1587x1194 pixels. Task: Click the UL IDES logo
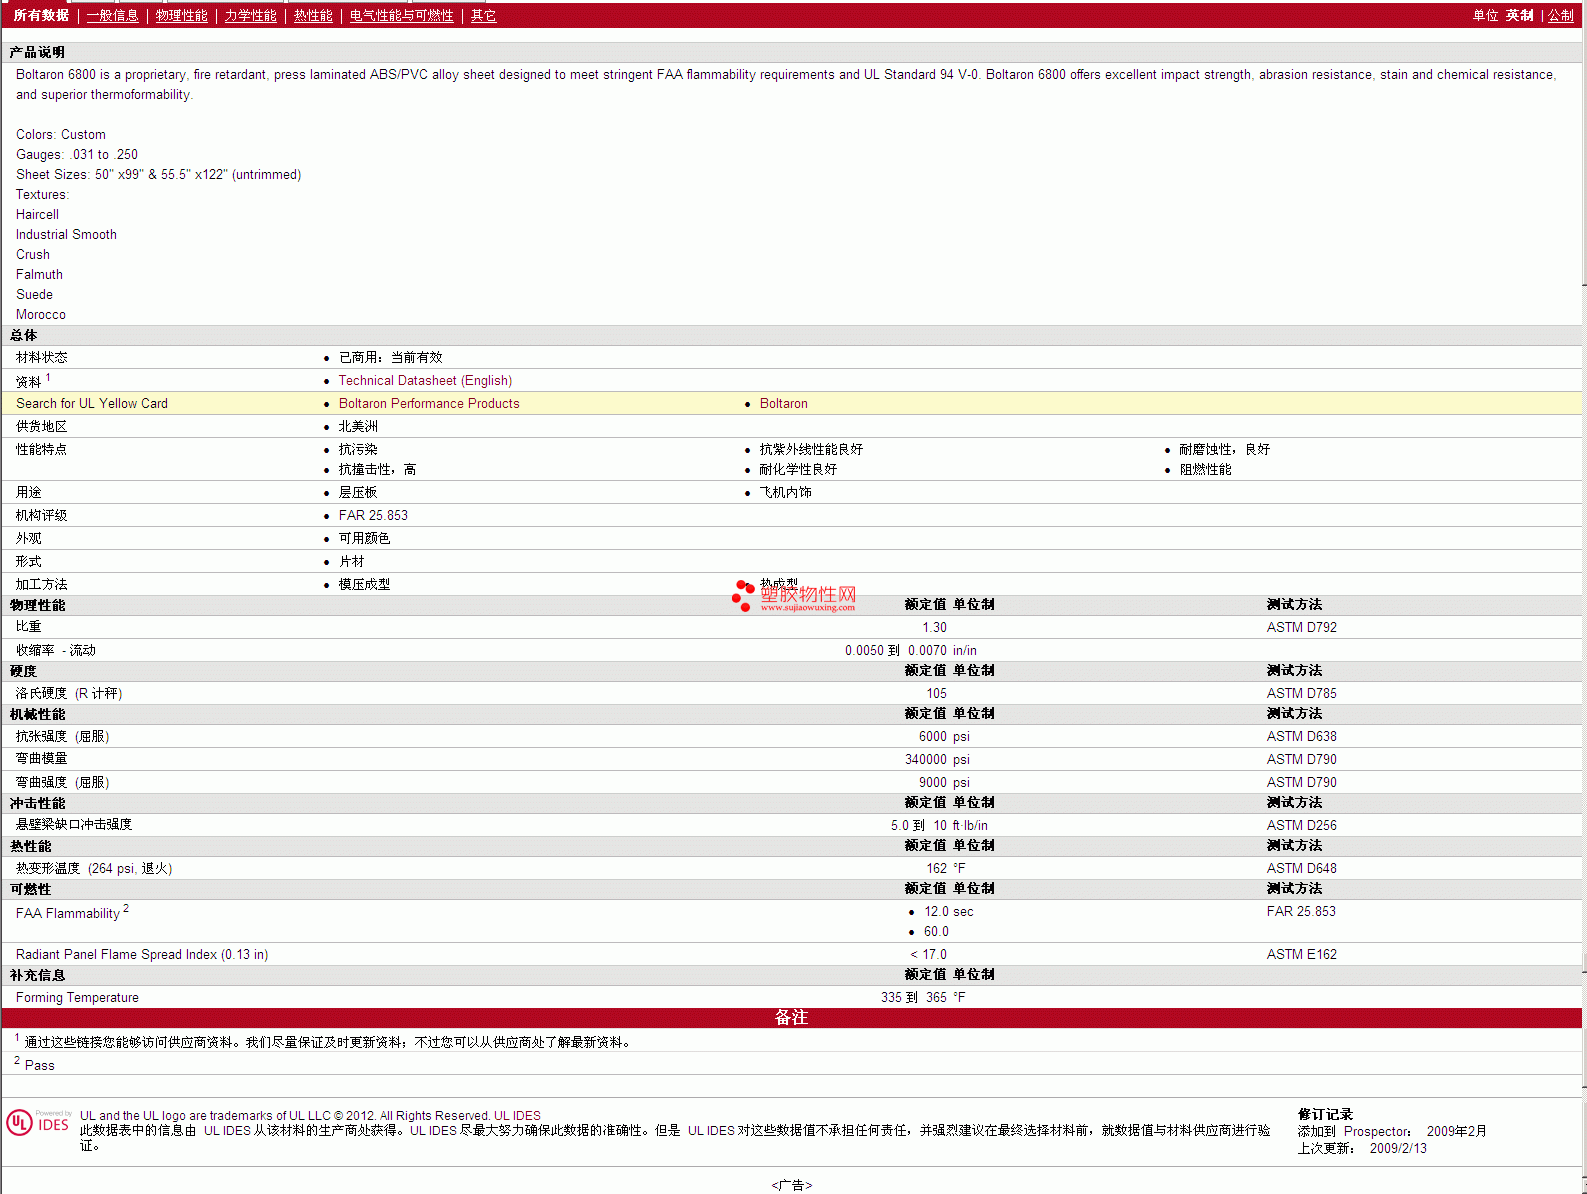[38, 1123]
